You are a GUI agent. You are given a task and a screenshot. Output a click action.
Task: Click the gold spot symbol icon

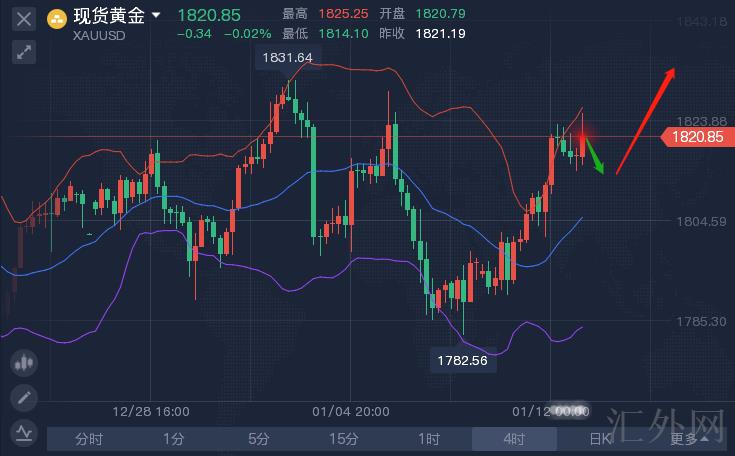point(58,17)
